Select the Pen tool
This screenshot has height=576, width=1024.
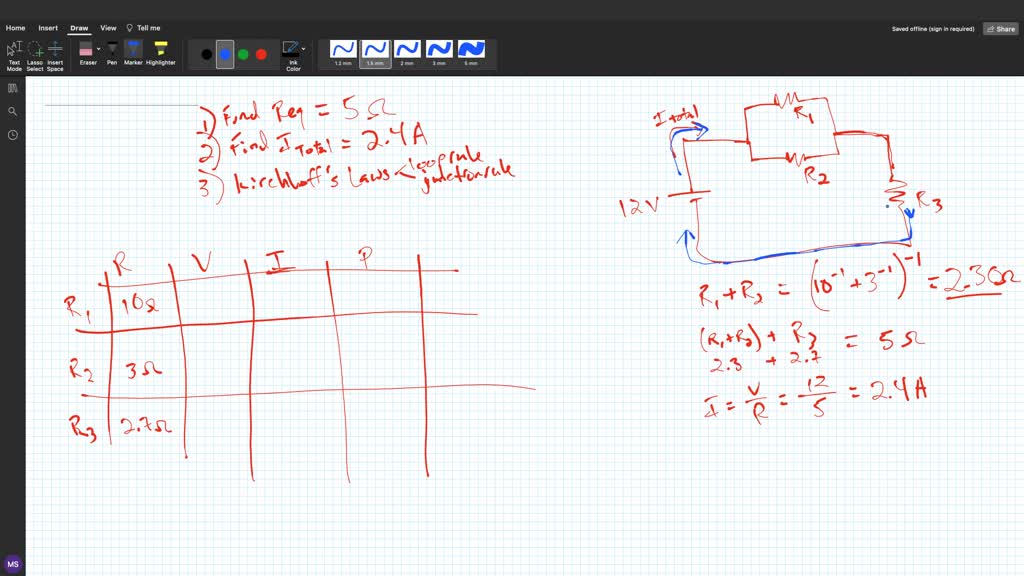[113, 48]
